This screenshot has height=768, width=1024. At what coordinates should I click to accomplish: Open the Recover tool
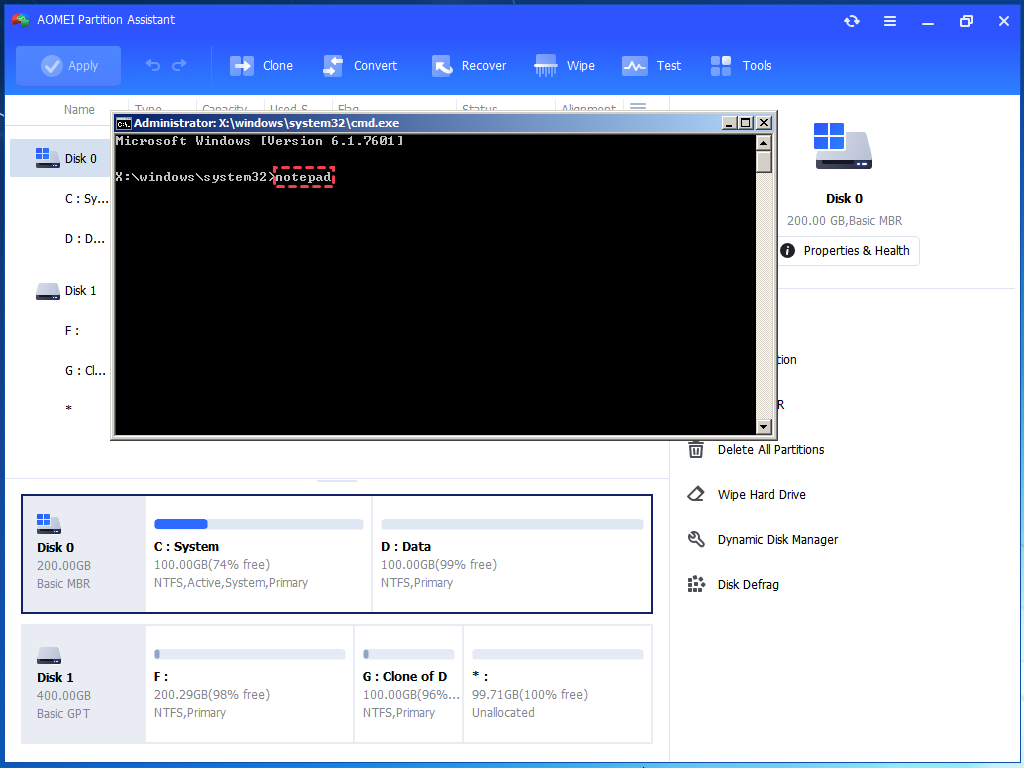(469, 66)
